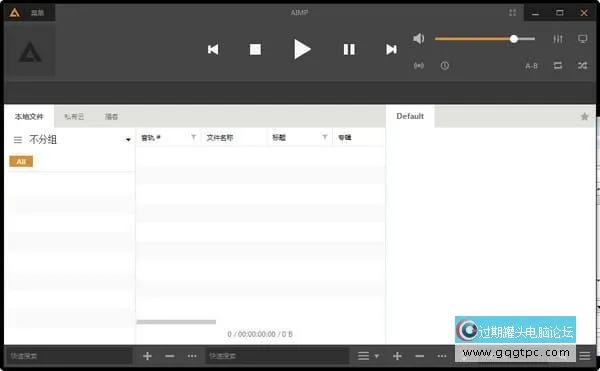Open the Default playlist tab
Viewport: 600px width, 371px height.
pos(410,116)
